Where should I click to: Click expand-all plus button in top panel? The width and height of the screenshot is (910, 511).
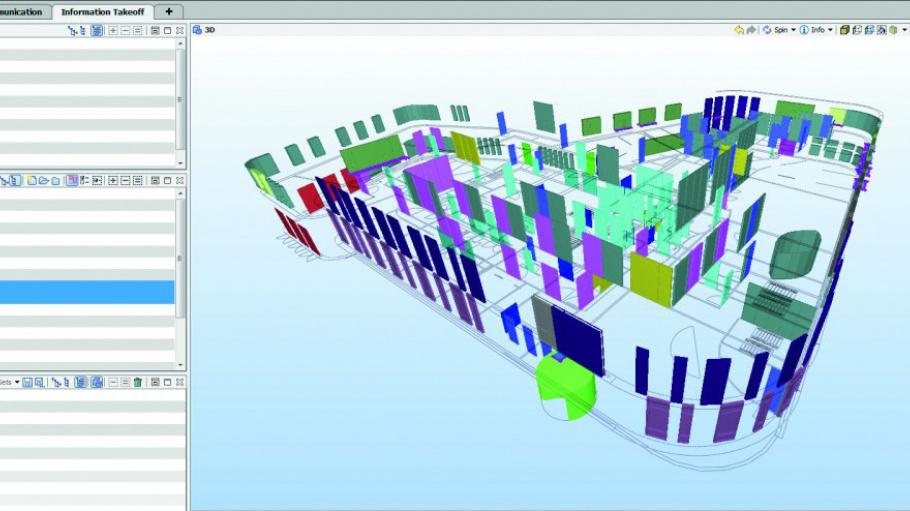(113, 31)
